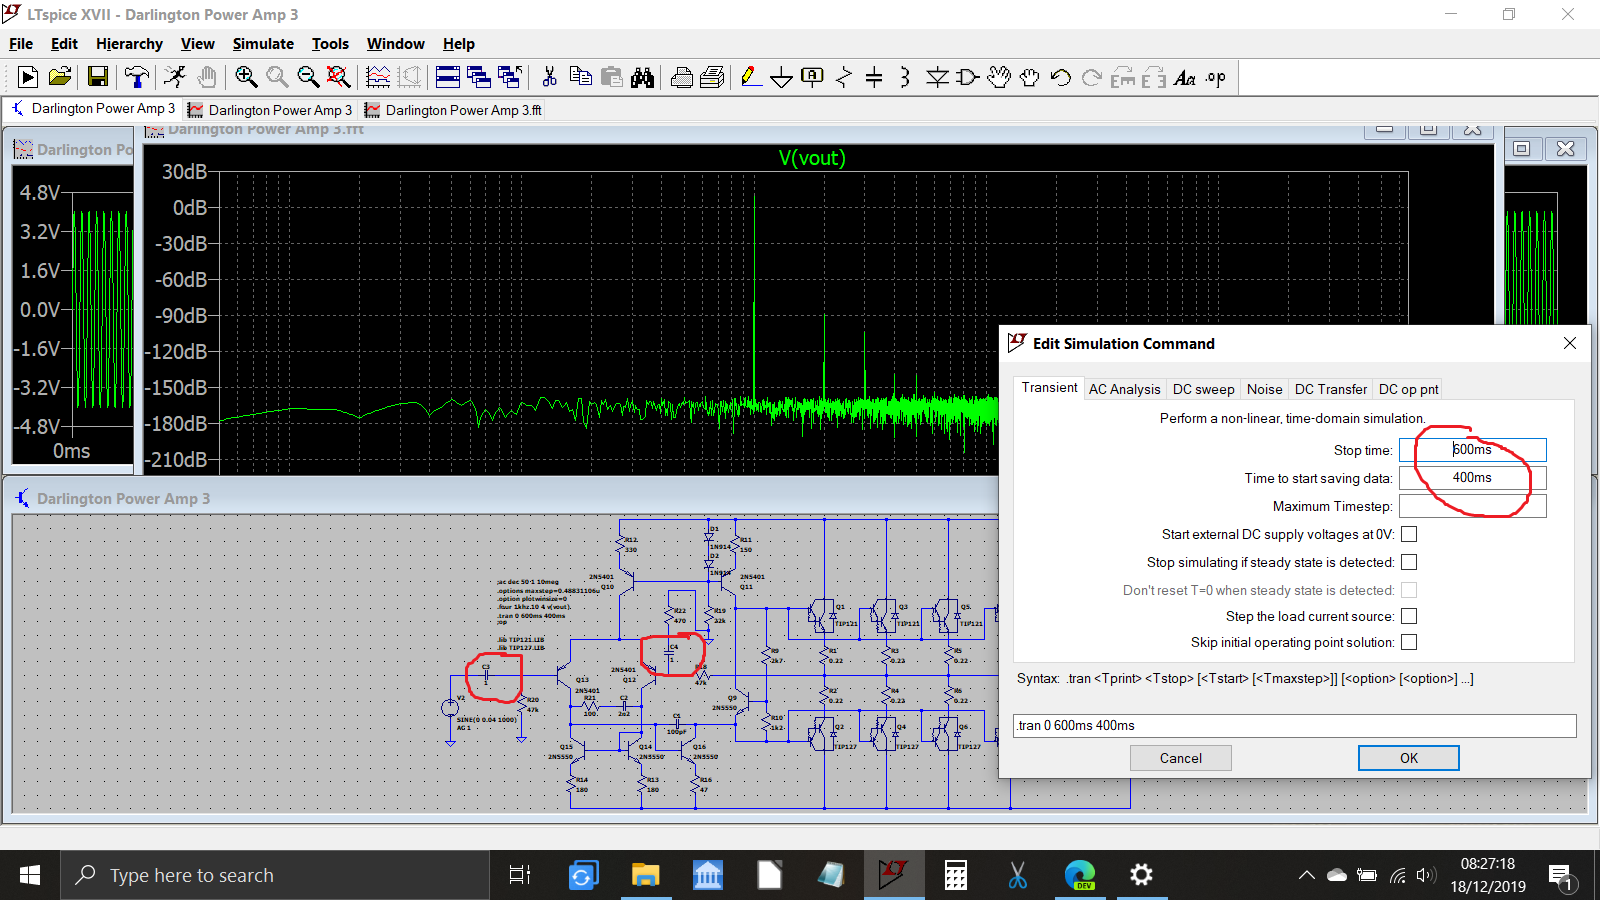Open the Control Panel hammer icon
Viewport: 1600px width, 900px height.
point(137,77)
